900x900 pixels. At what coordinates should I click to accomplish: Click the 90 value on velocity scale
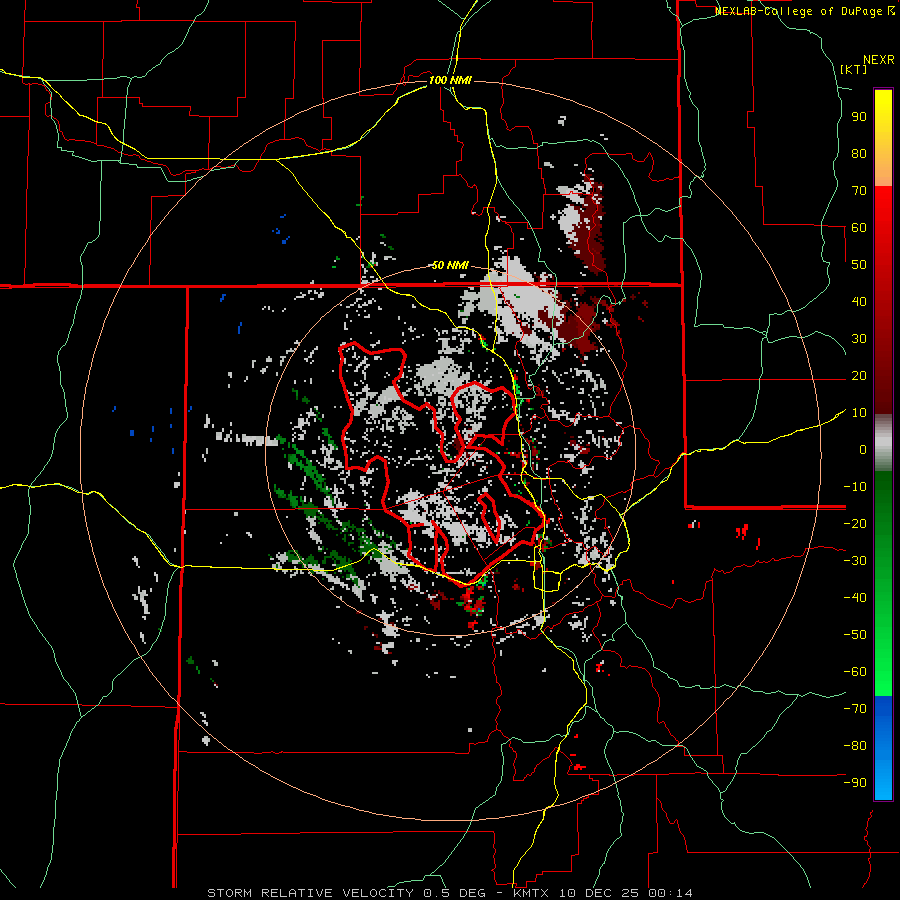859,117
